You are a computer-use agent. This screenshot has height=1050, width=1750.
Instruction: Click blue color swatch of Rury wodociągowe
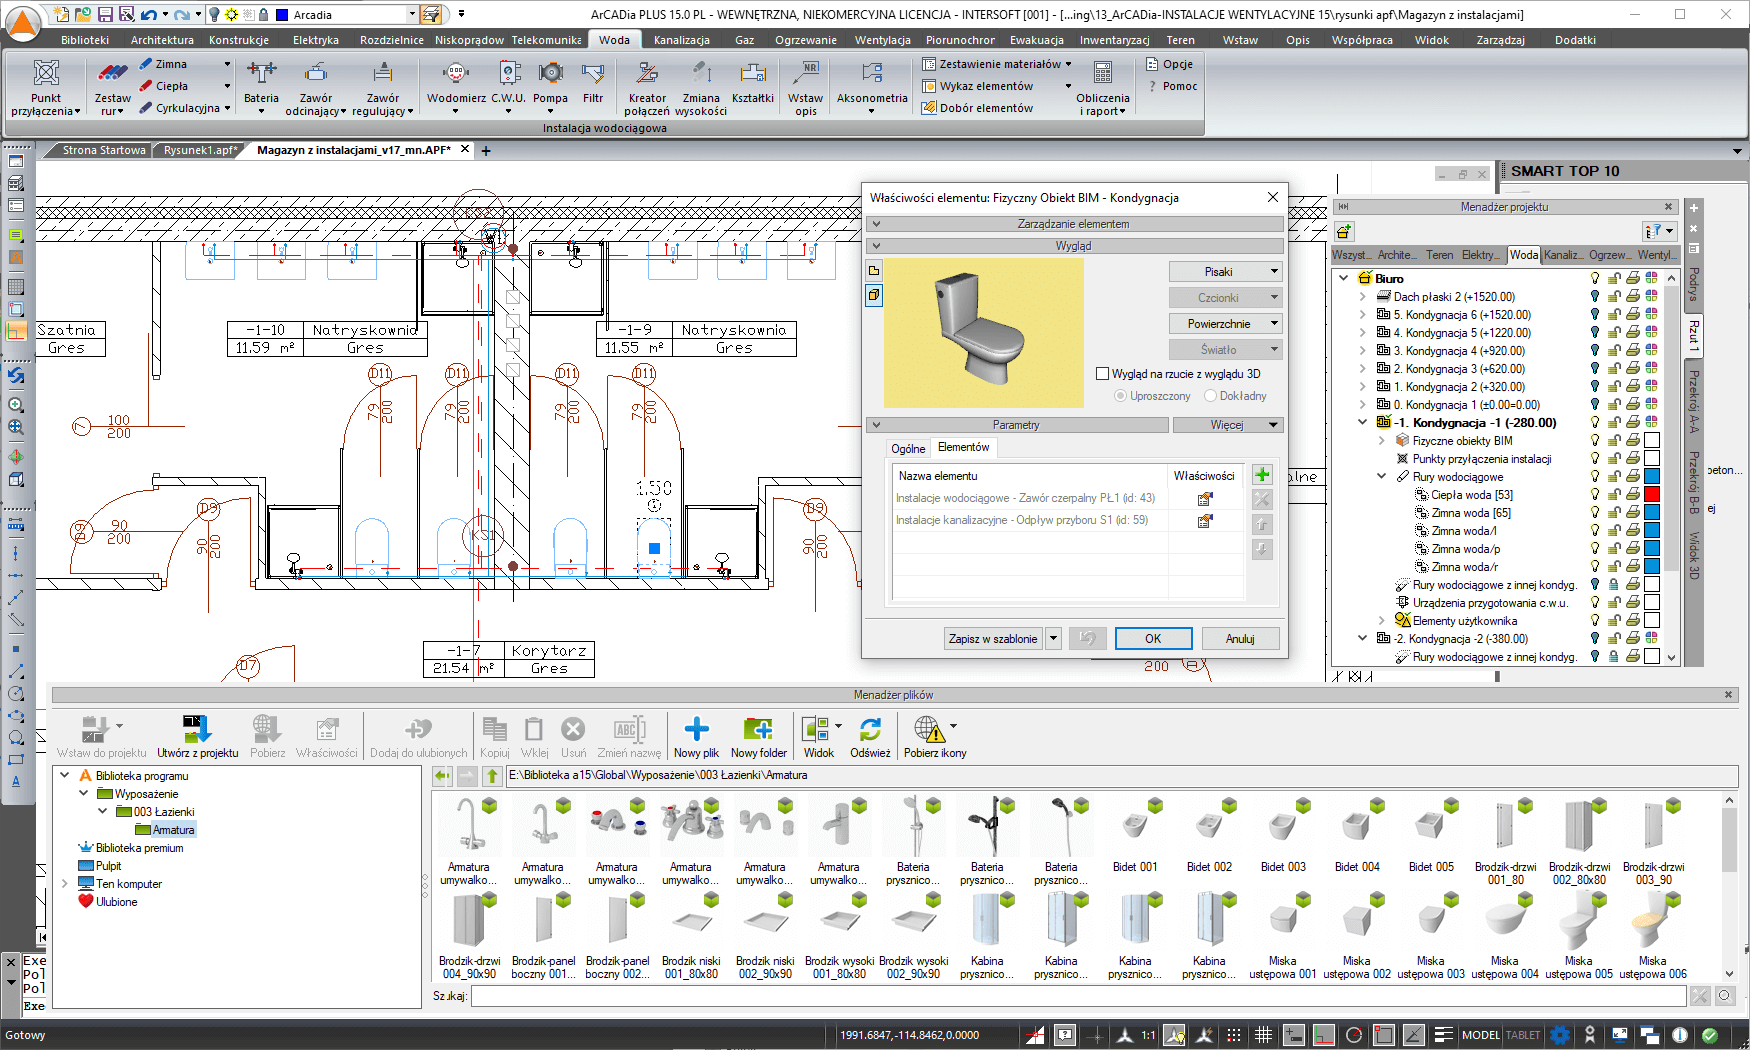tap(1652, 477)
